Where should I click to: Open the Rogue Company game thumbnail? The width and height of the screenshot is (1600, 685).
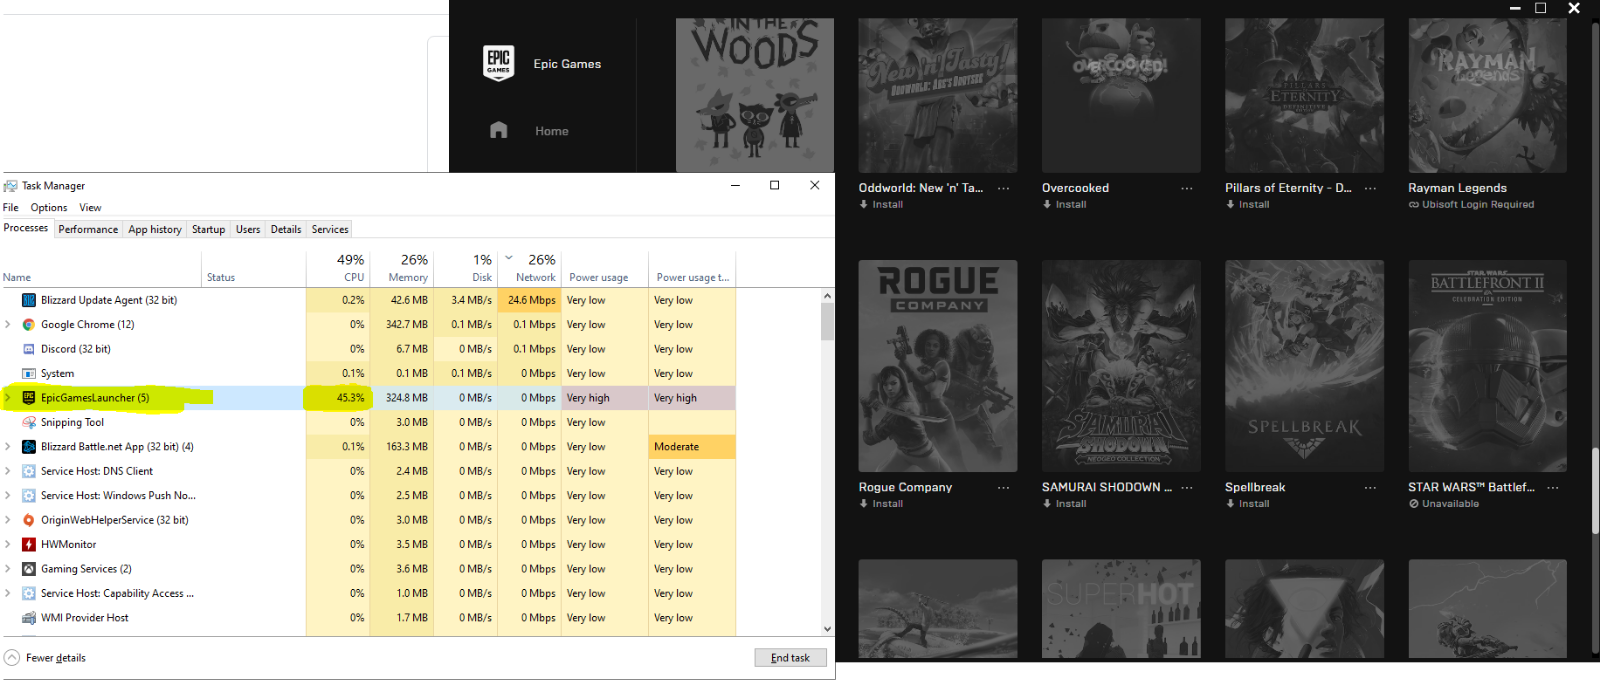[x=937, y=366]
